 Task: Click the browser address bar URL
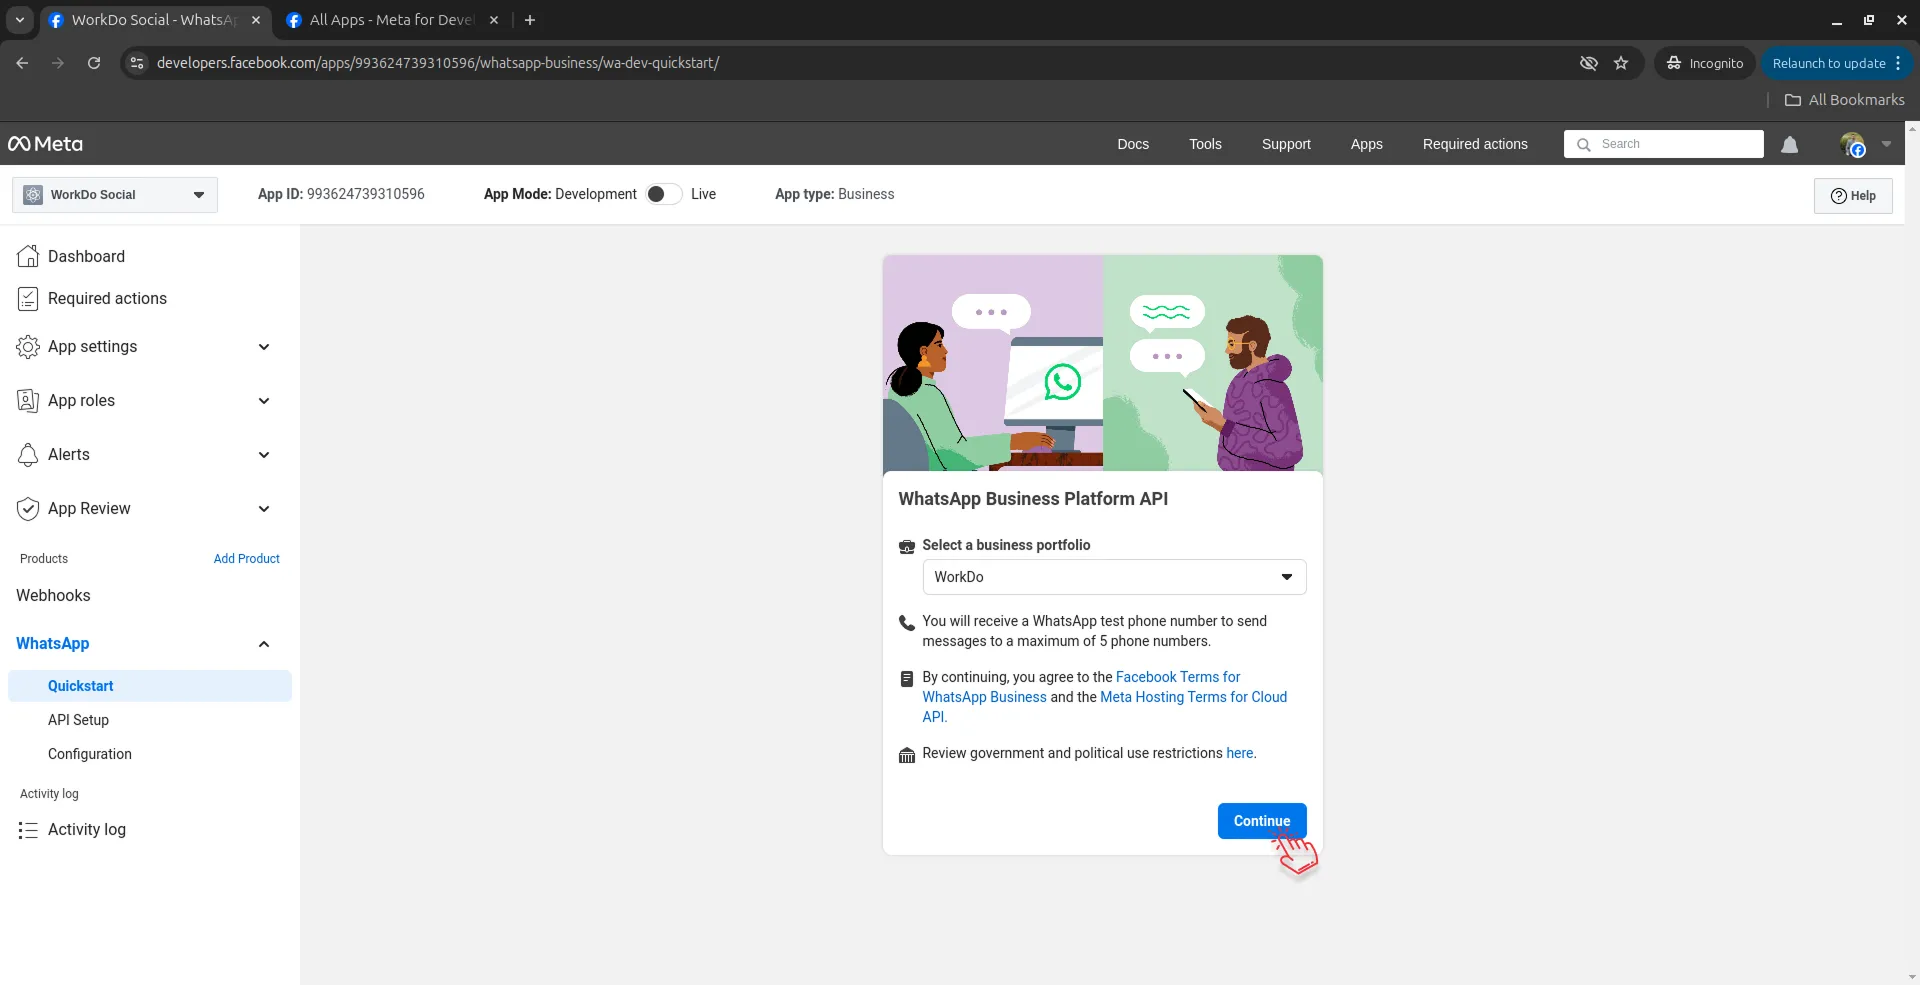pos(438,63)
